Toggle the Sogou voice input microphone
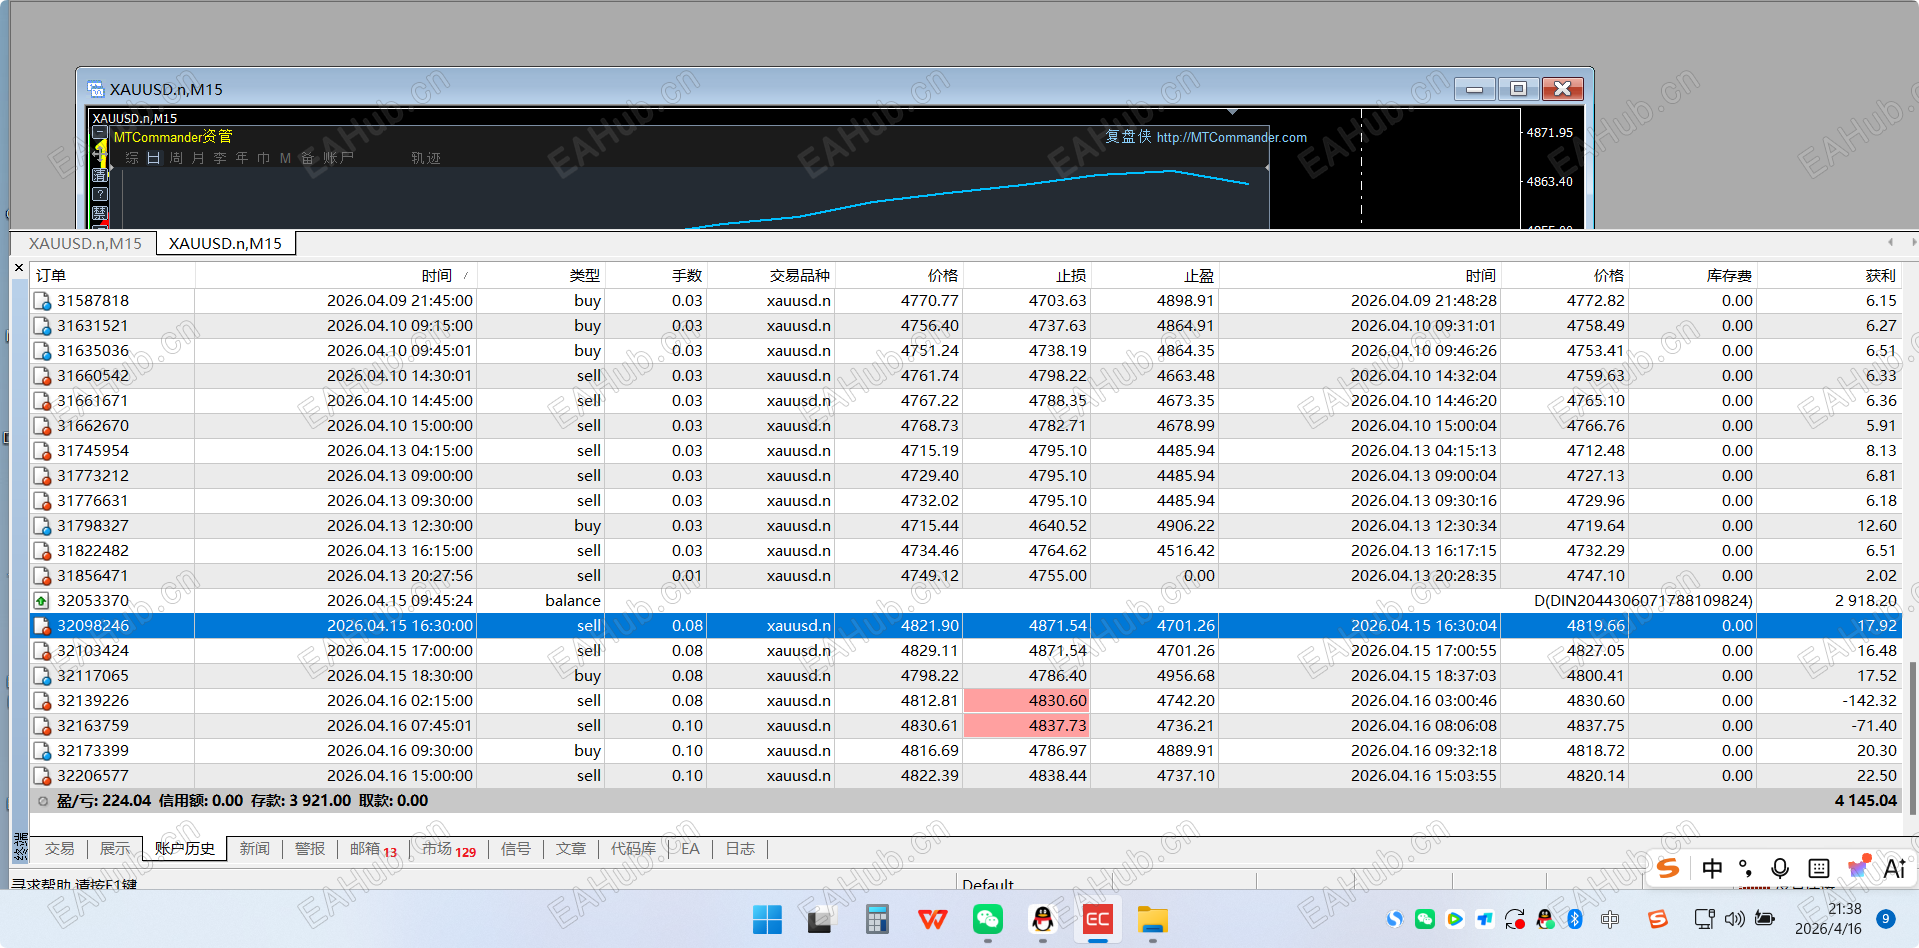 1780,868
